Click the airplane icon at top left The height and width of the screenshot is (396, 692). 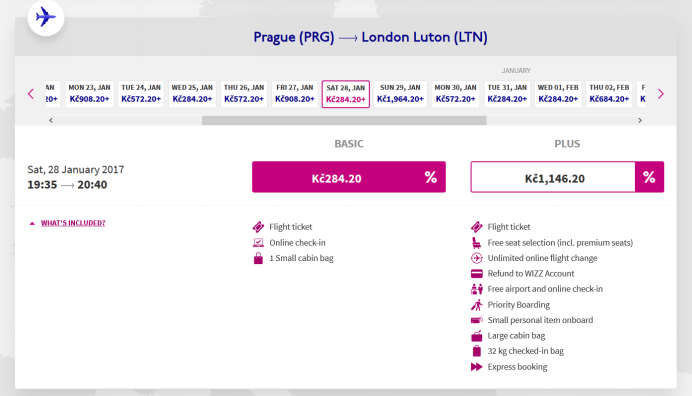pos(46,18)
